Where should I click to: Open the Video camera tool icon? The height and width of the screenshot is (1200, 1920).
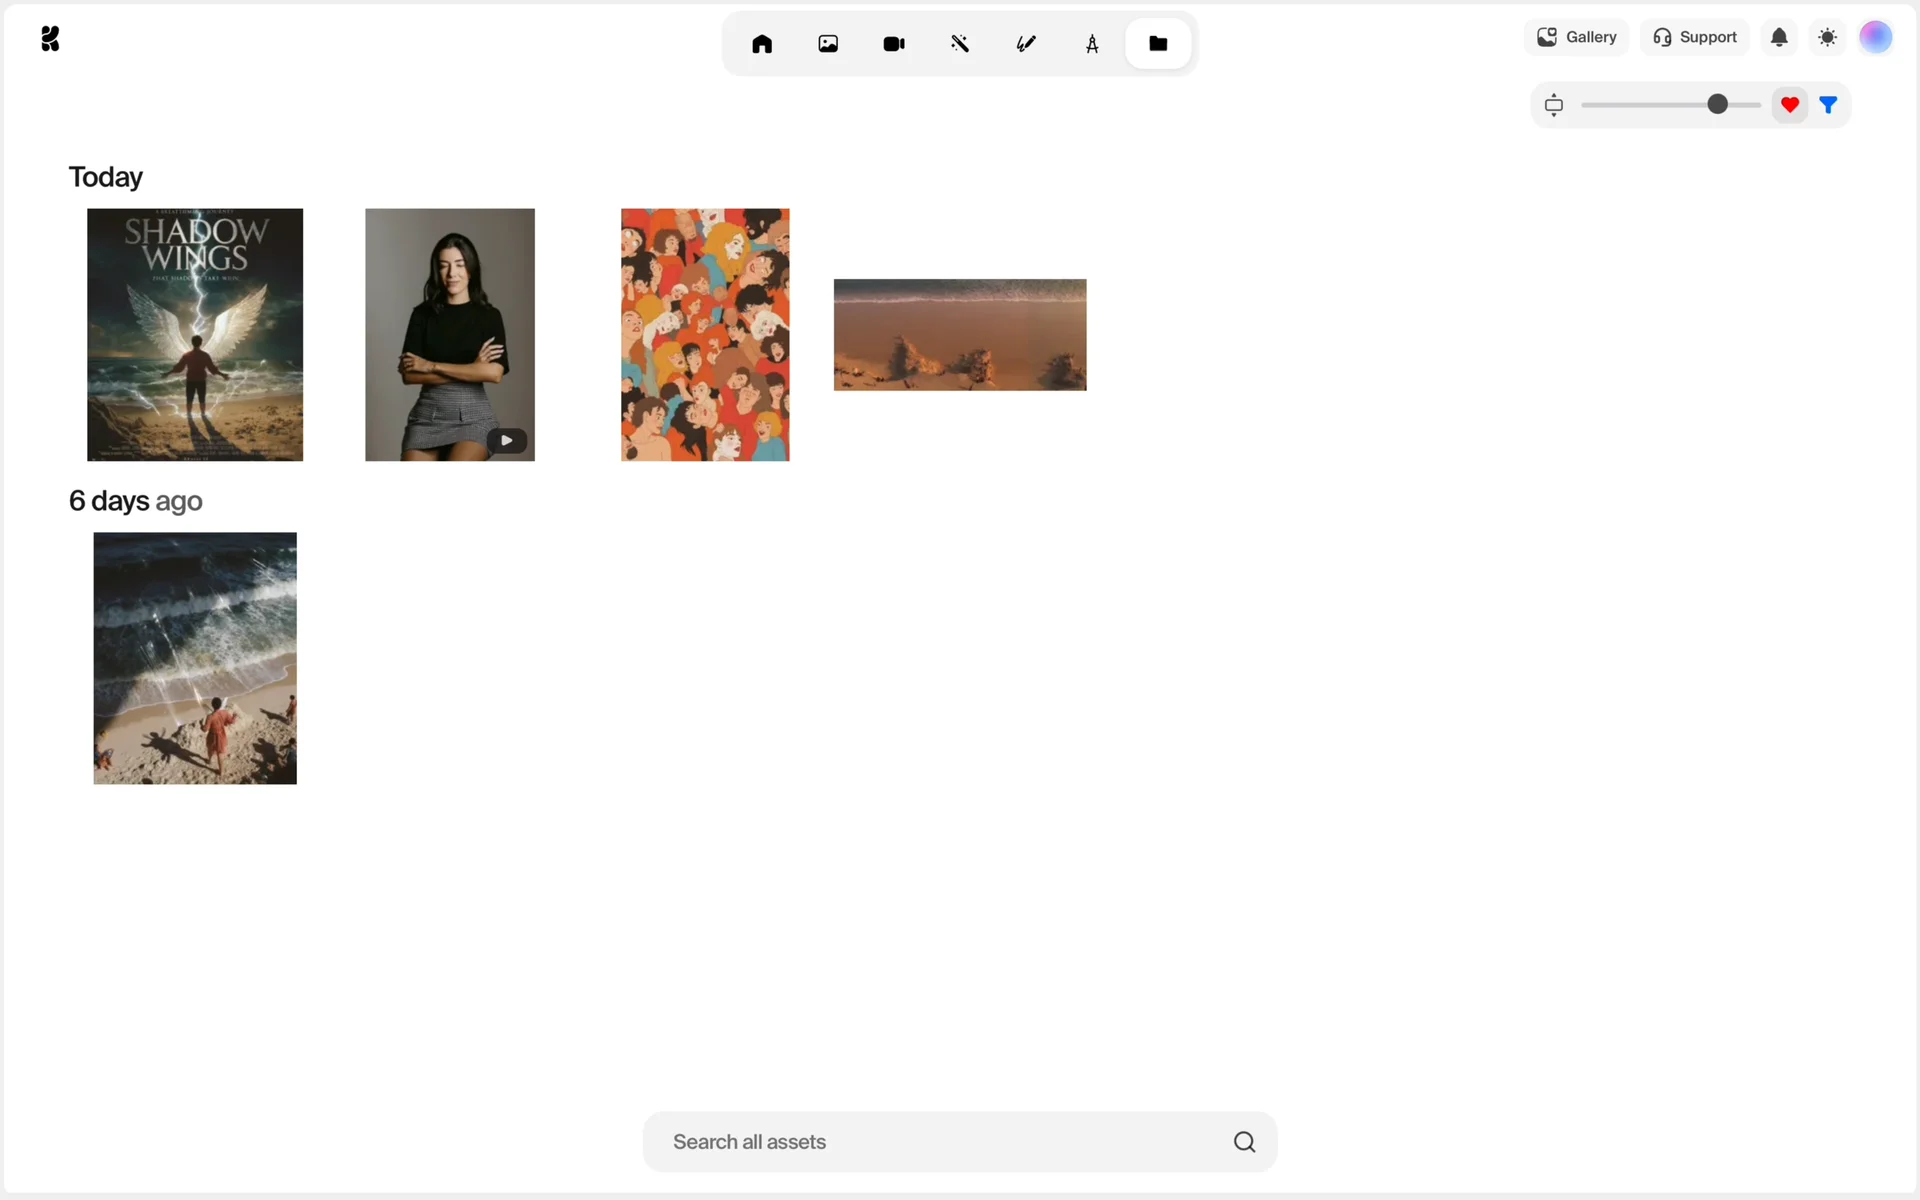[x=894, y=44]
